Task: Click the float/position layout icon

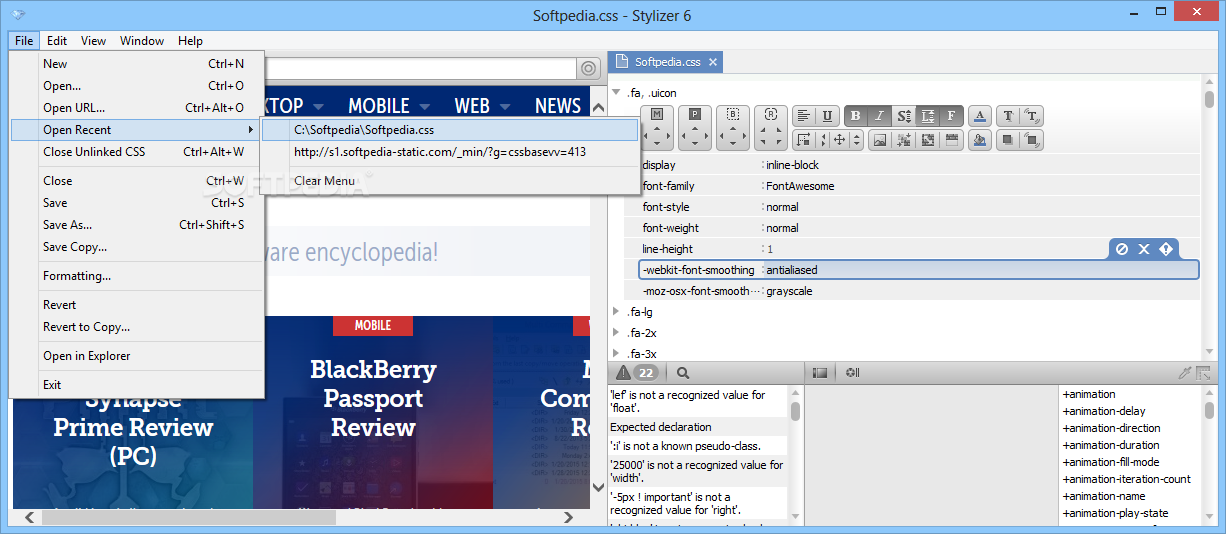Action: coord(804,140)
